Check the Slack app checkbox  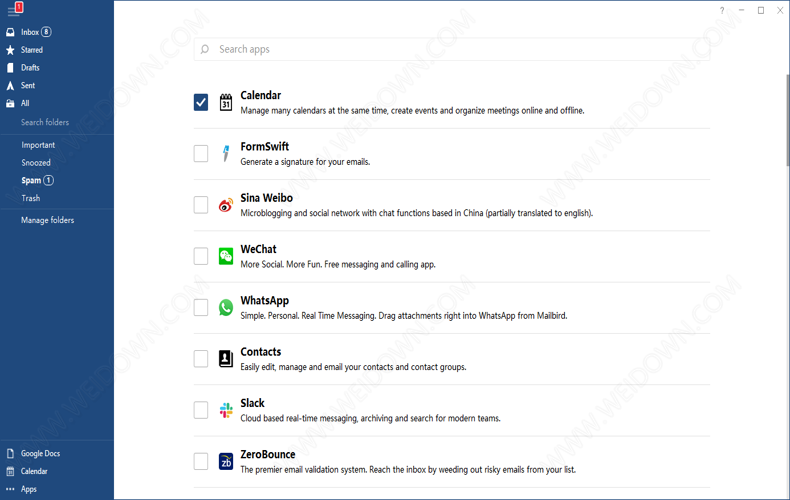[201, 410]
